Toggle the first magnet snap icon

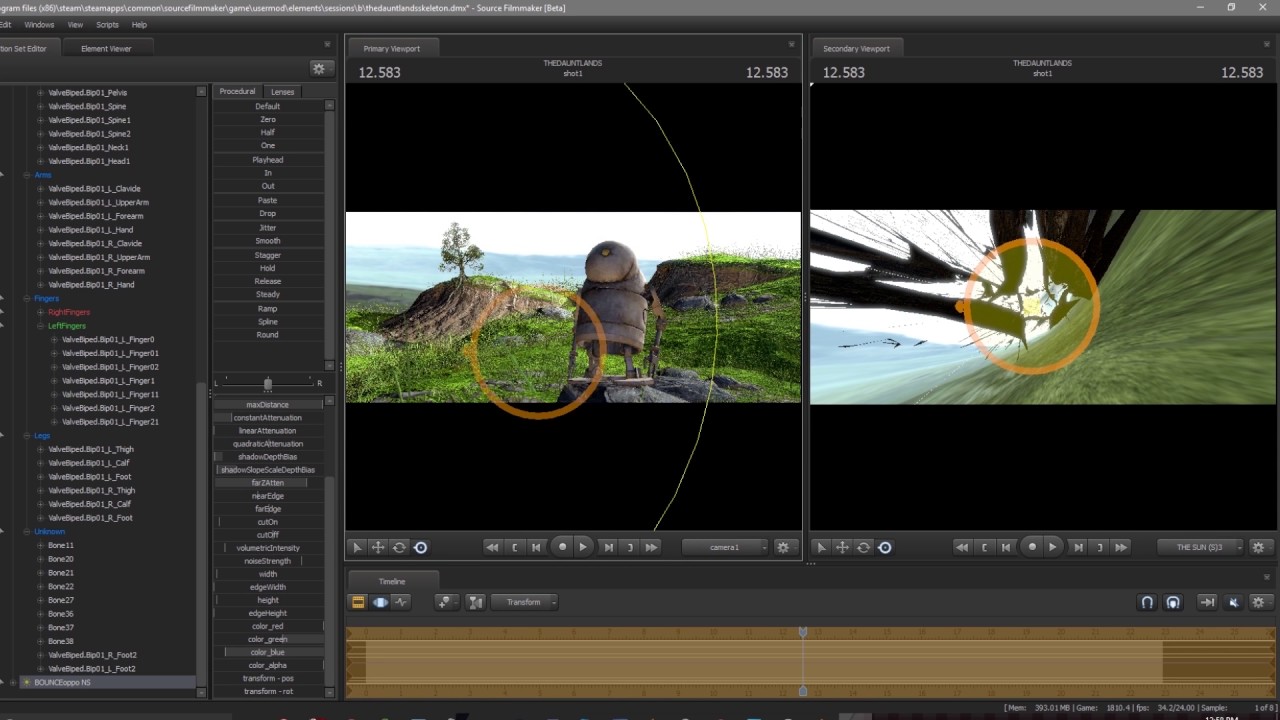coord(1147,602)
